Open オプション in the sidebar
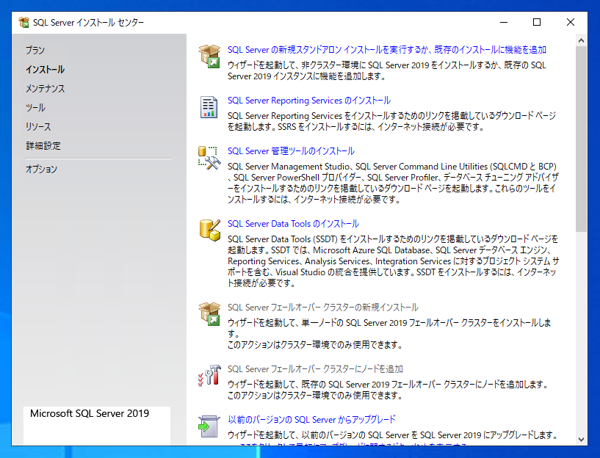Image resolution: width=600 pixels, height=458 pixels. click(x=41, y=169)
